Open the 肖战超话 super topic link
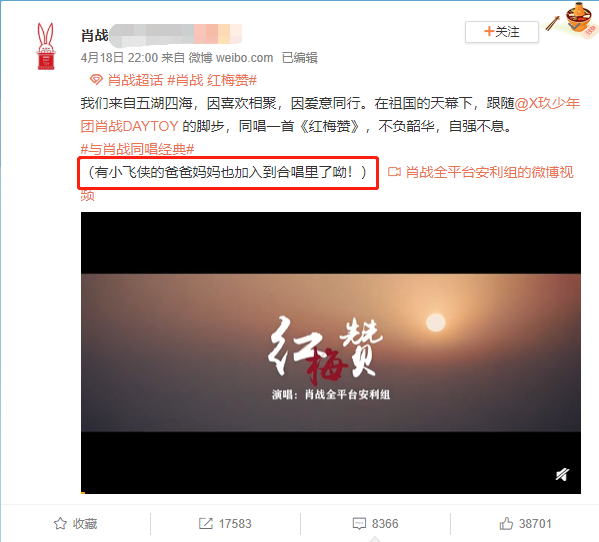This screenshot has height=542, width=599. 135,80
